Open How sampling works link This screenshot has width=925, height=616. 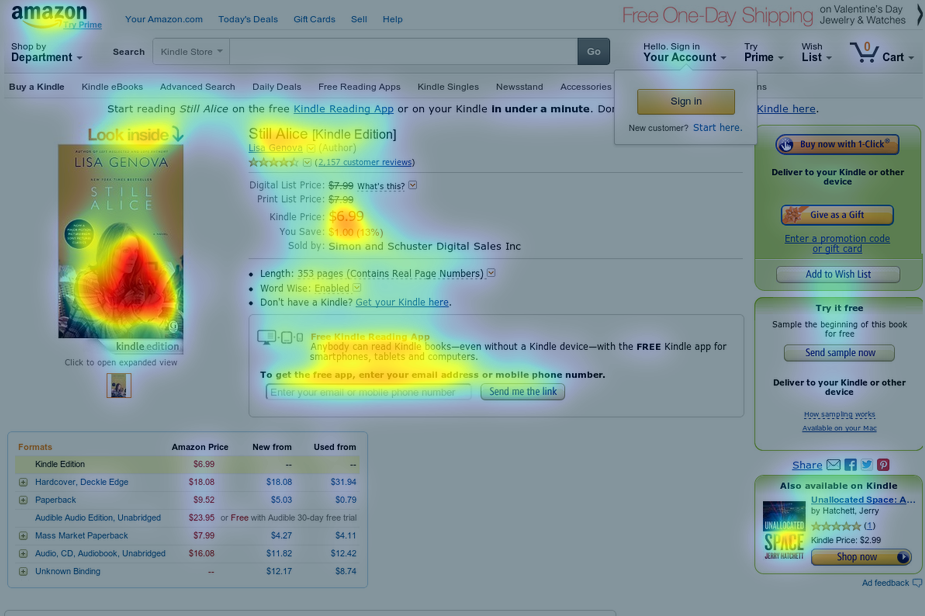point(839,414)
